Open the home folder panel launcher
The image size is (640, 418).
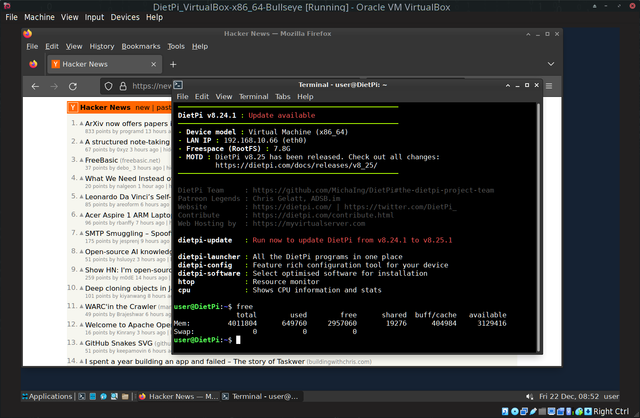125,396
